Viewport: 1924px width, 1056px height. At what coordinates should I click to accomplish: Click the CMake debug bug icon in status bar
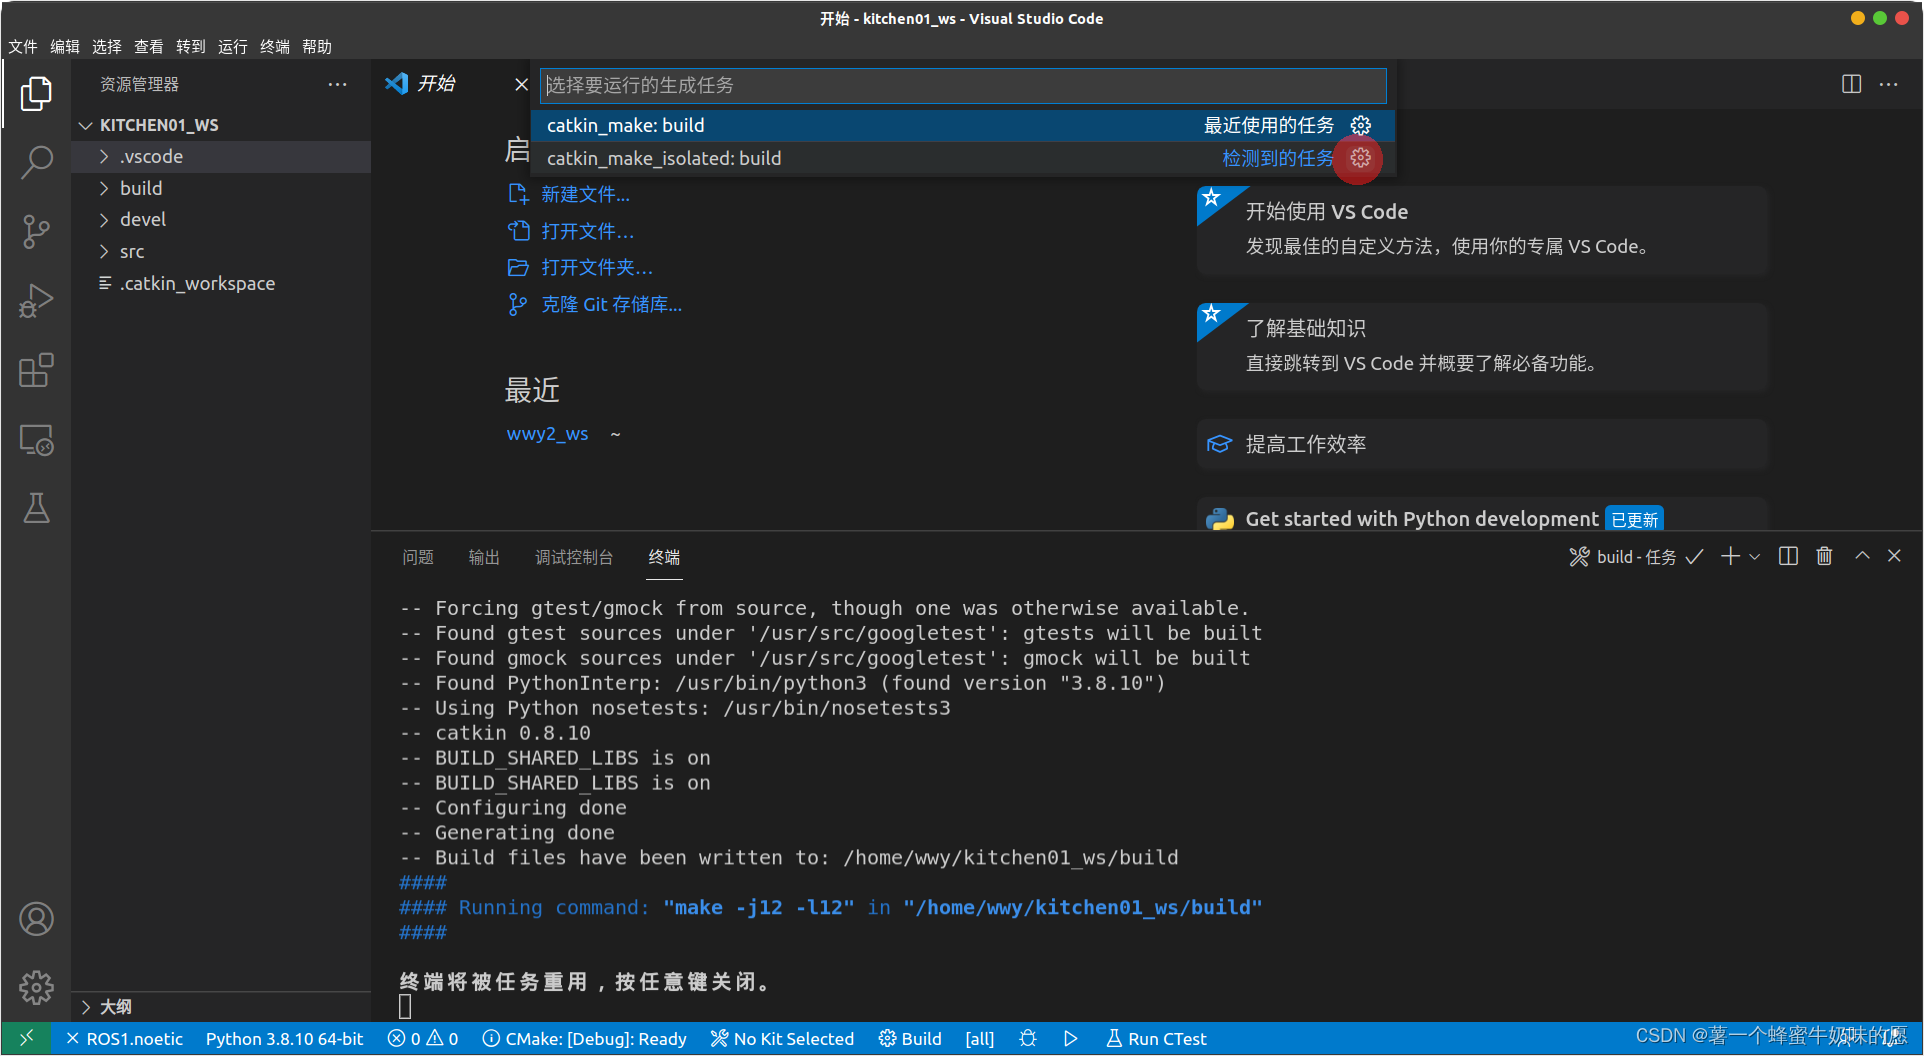click(1028, 1038)
